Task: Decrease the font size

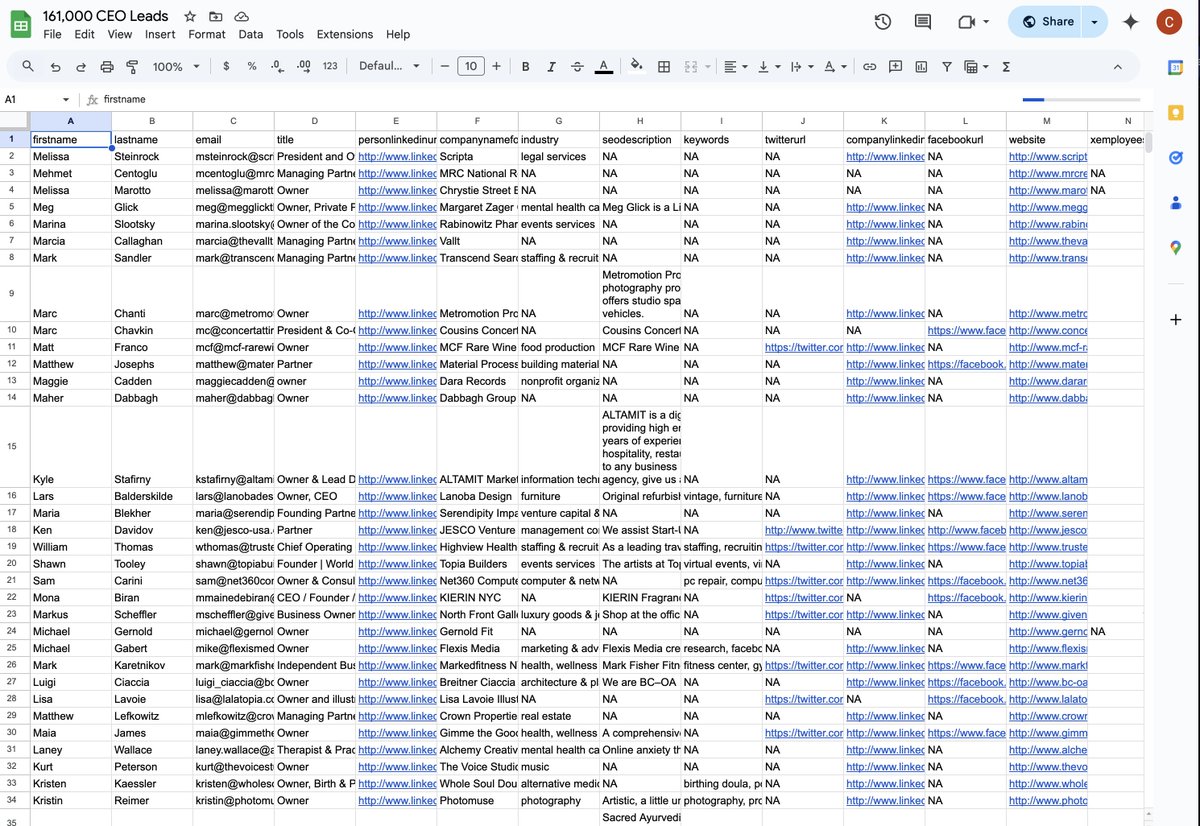Action: click(445, 66)
